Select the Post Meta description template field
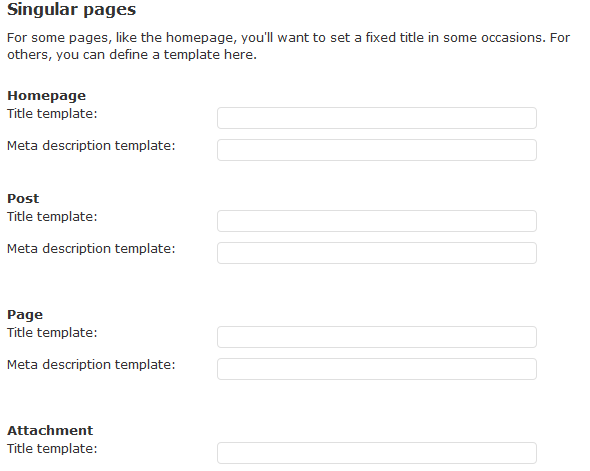The image size is (590, 471). pos(377,253)
